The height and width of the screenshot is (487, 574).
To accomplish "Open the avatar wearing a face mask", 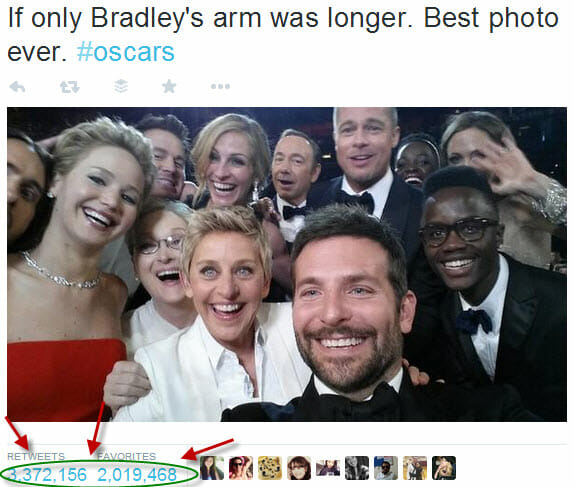I will [x=299, y=468].
